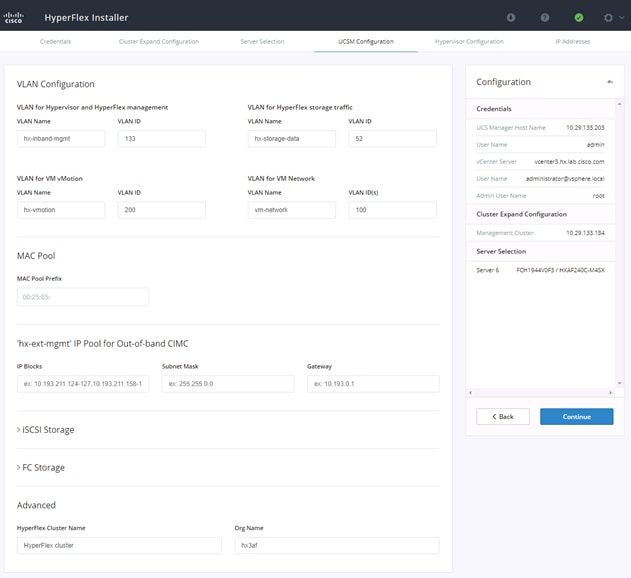Select the Server 6 entry
This screenshot has height=578, width=631.
(540, 270)
